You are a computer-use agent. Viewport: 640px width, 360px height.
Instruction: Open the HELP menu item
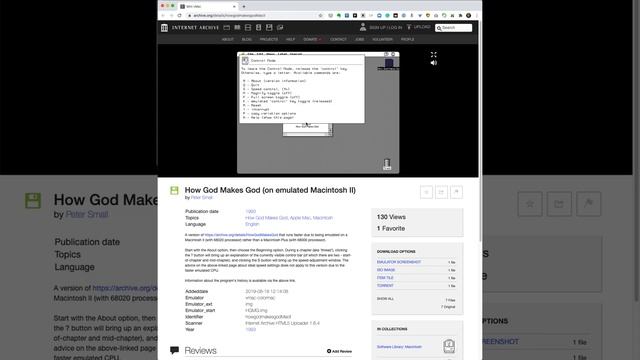290,40
